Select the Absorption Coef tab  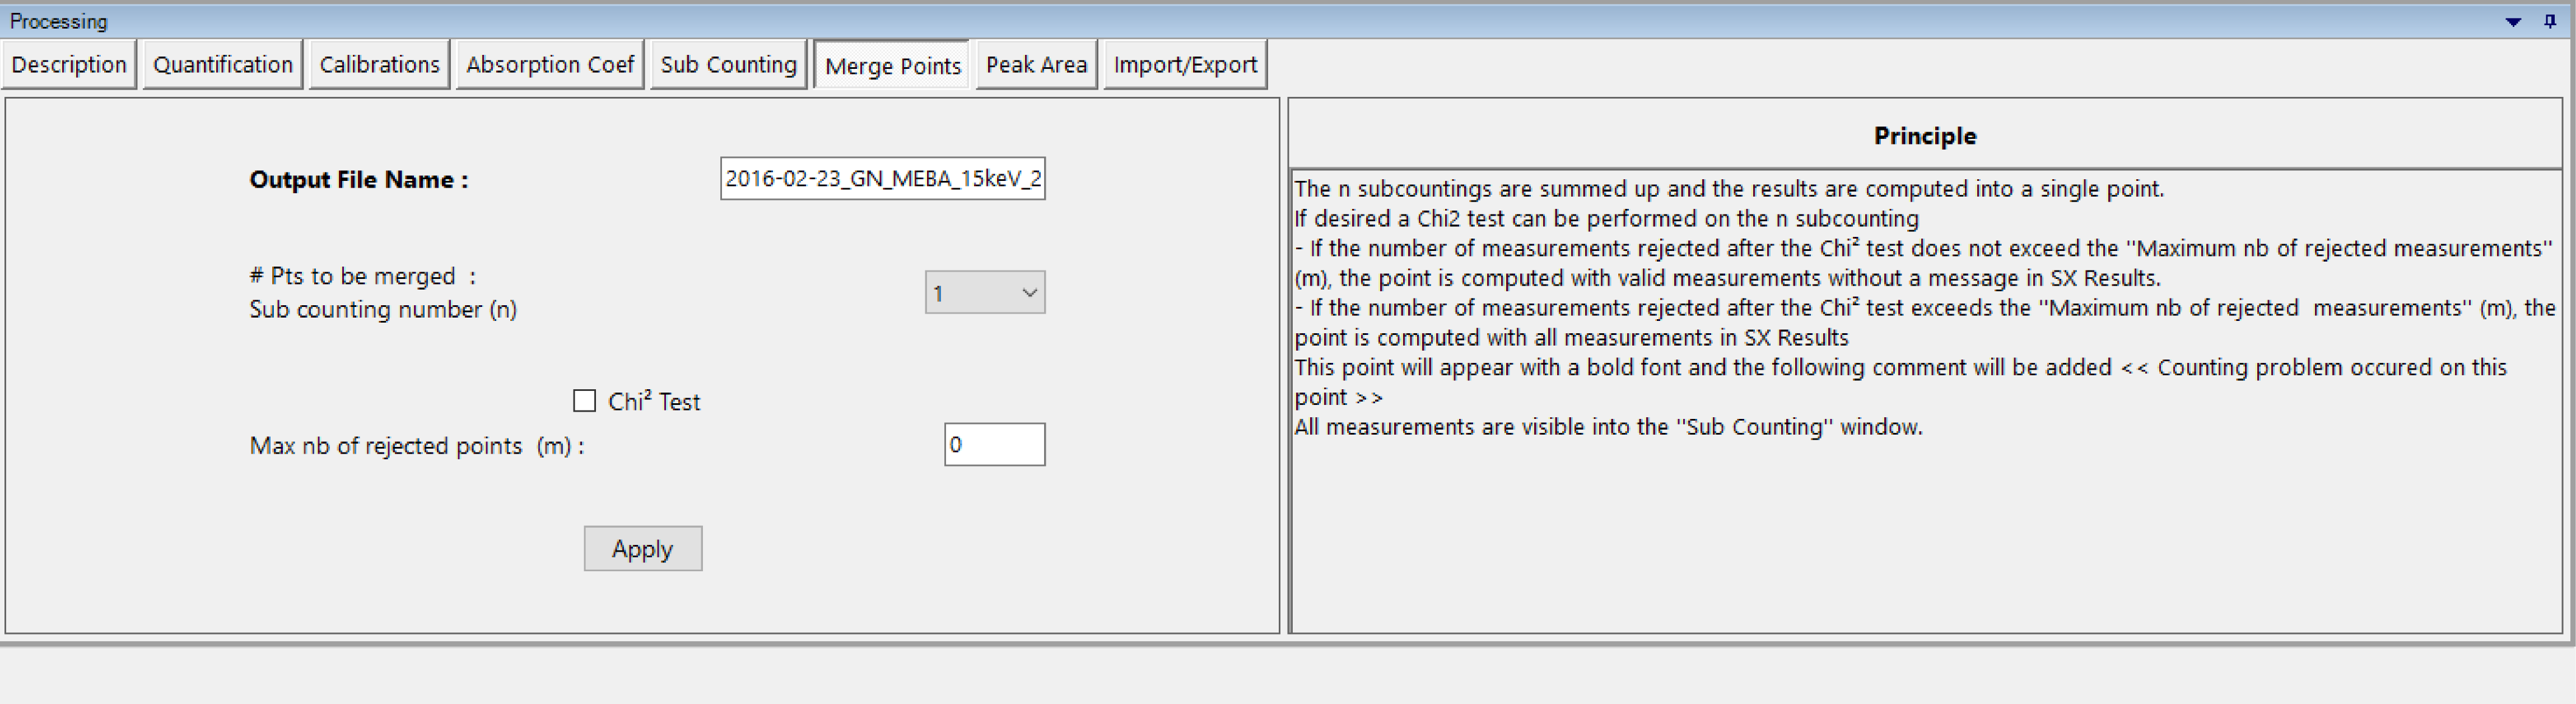tap(549, 65)
